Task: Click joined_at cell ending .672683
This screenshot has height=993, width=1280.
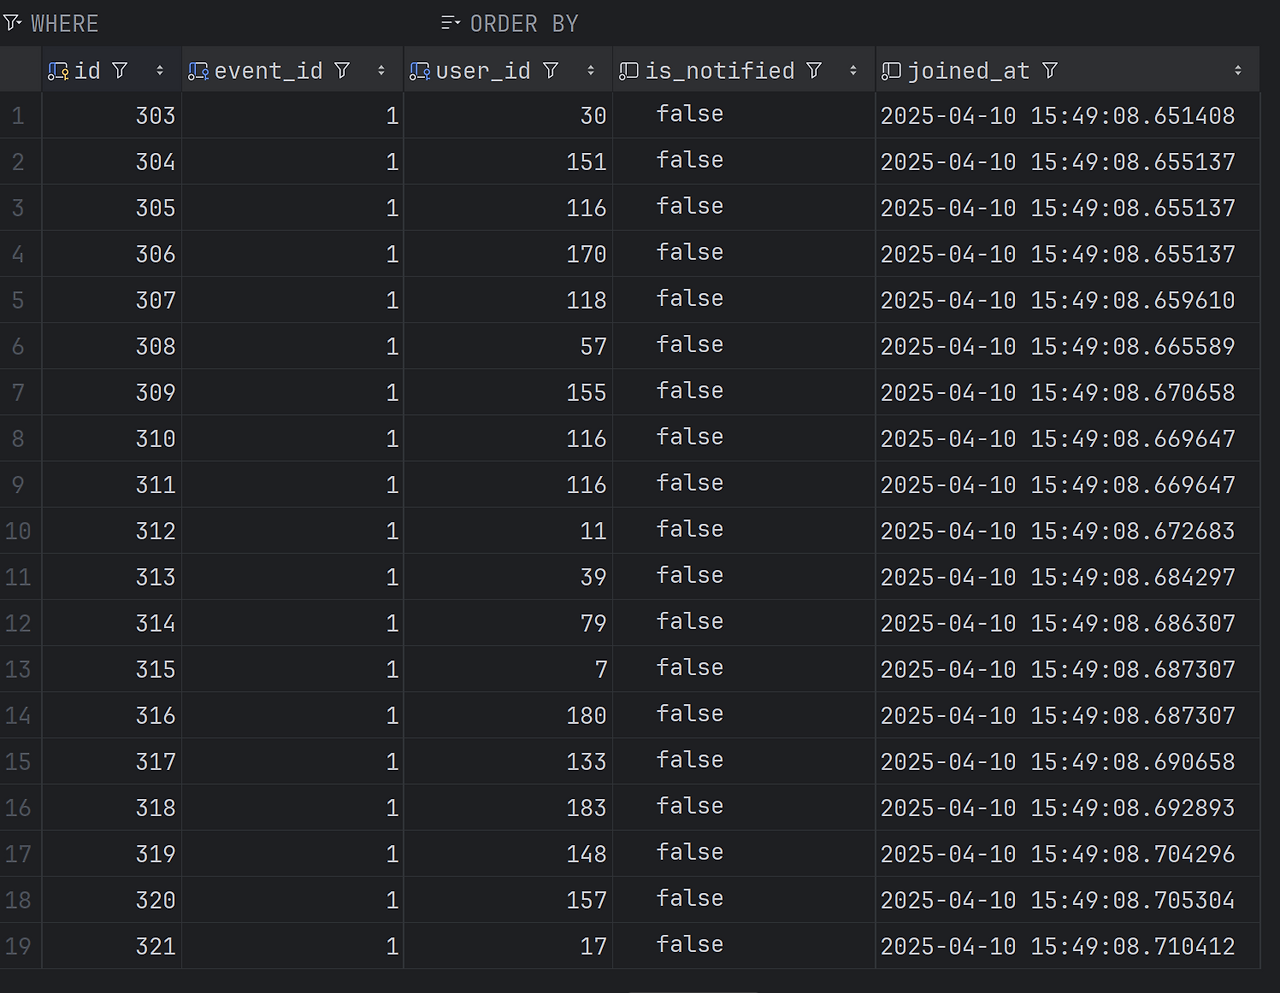Action: coord(1067,531)
